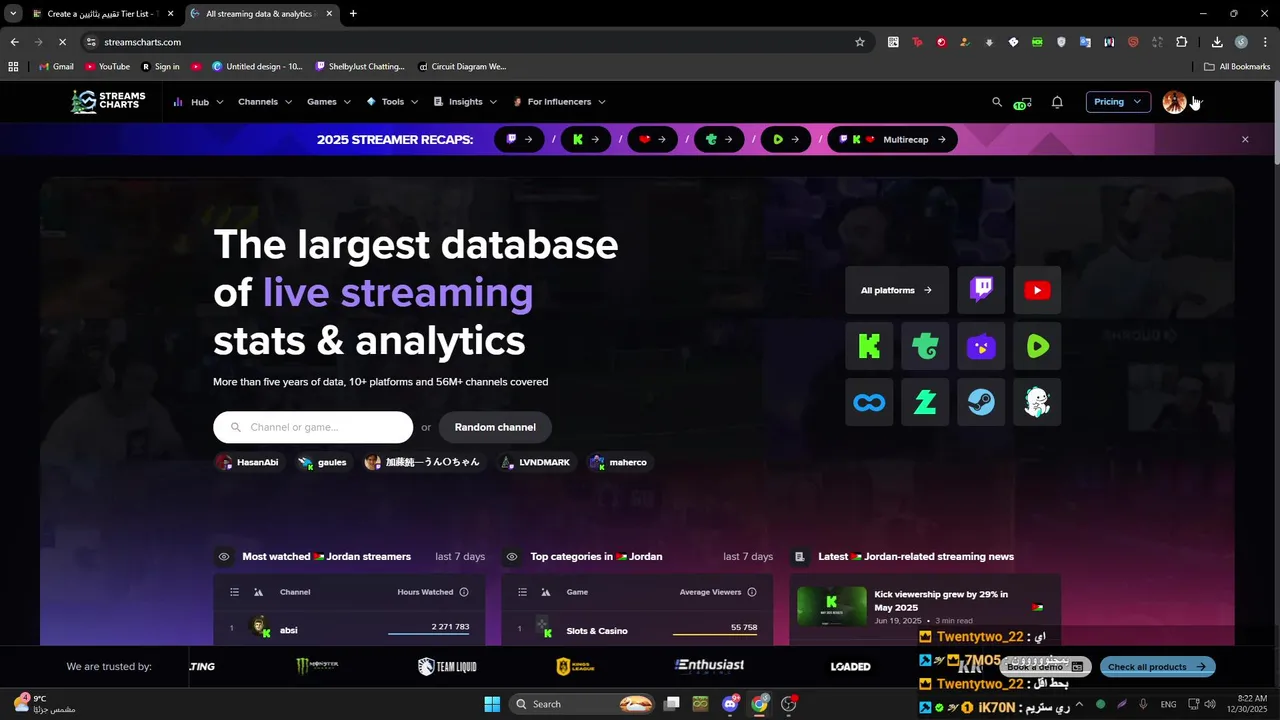Open the All platforms tile
The width and height of the screenshot is (1280, 720).
coord(897,290)
